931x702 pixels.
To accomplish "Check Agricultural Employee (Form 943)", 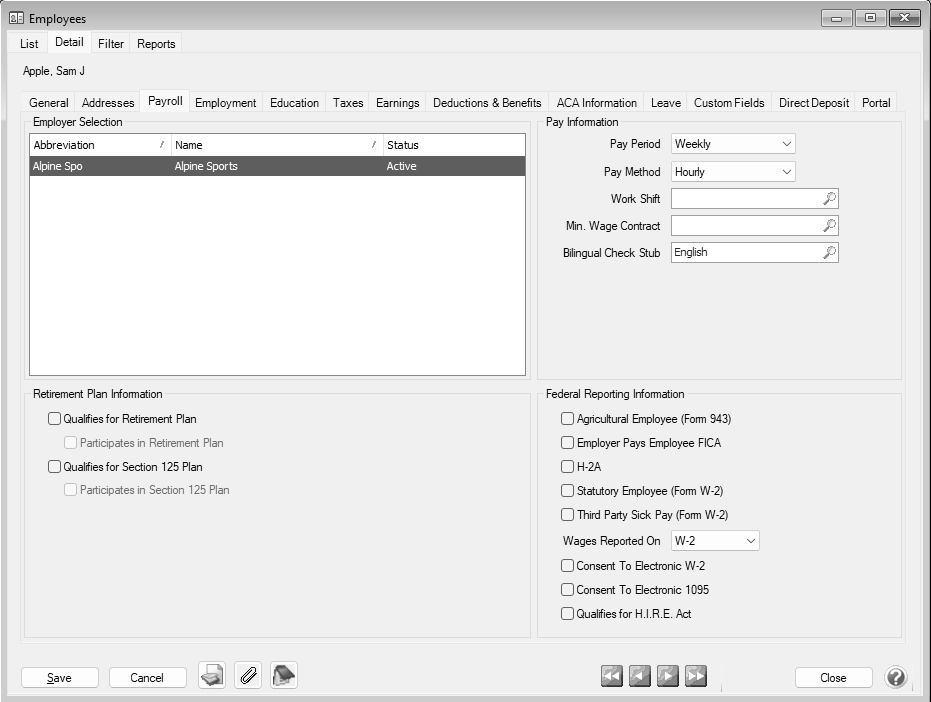I will tap(568, 419).
